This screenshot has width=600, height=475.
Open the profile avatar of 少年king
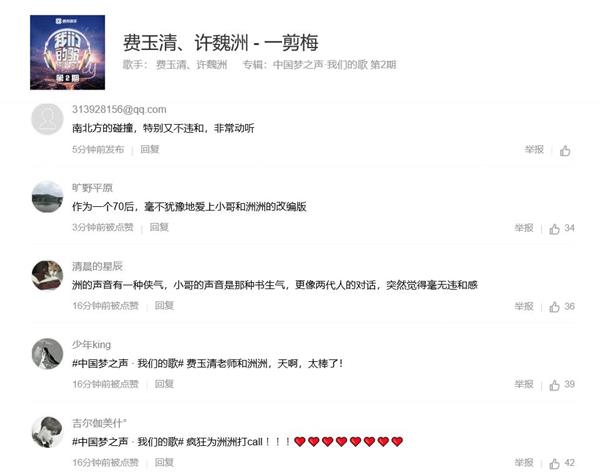[x=47, y=354]
